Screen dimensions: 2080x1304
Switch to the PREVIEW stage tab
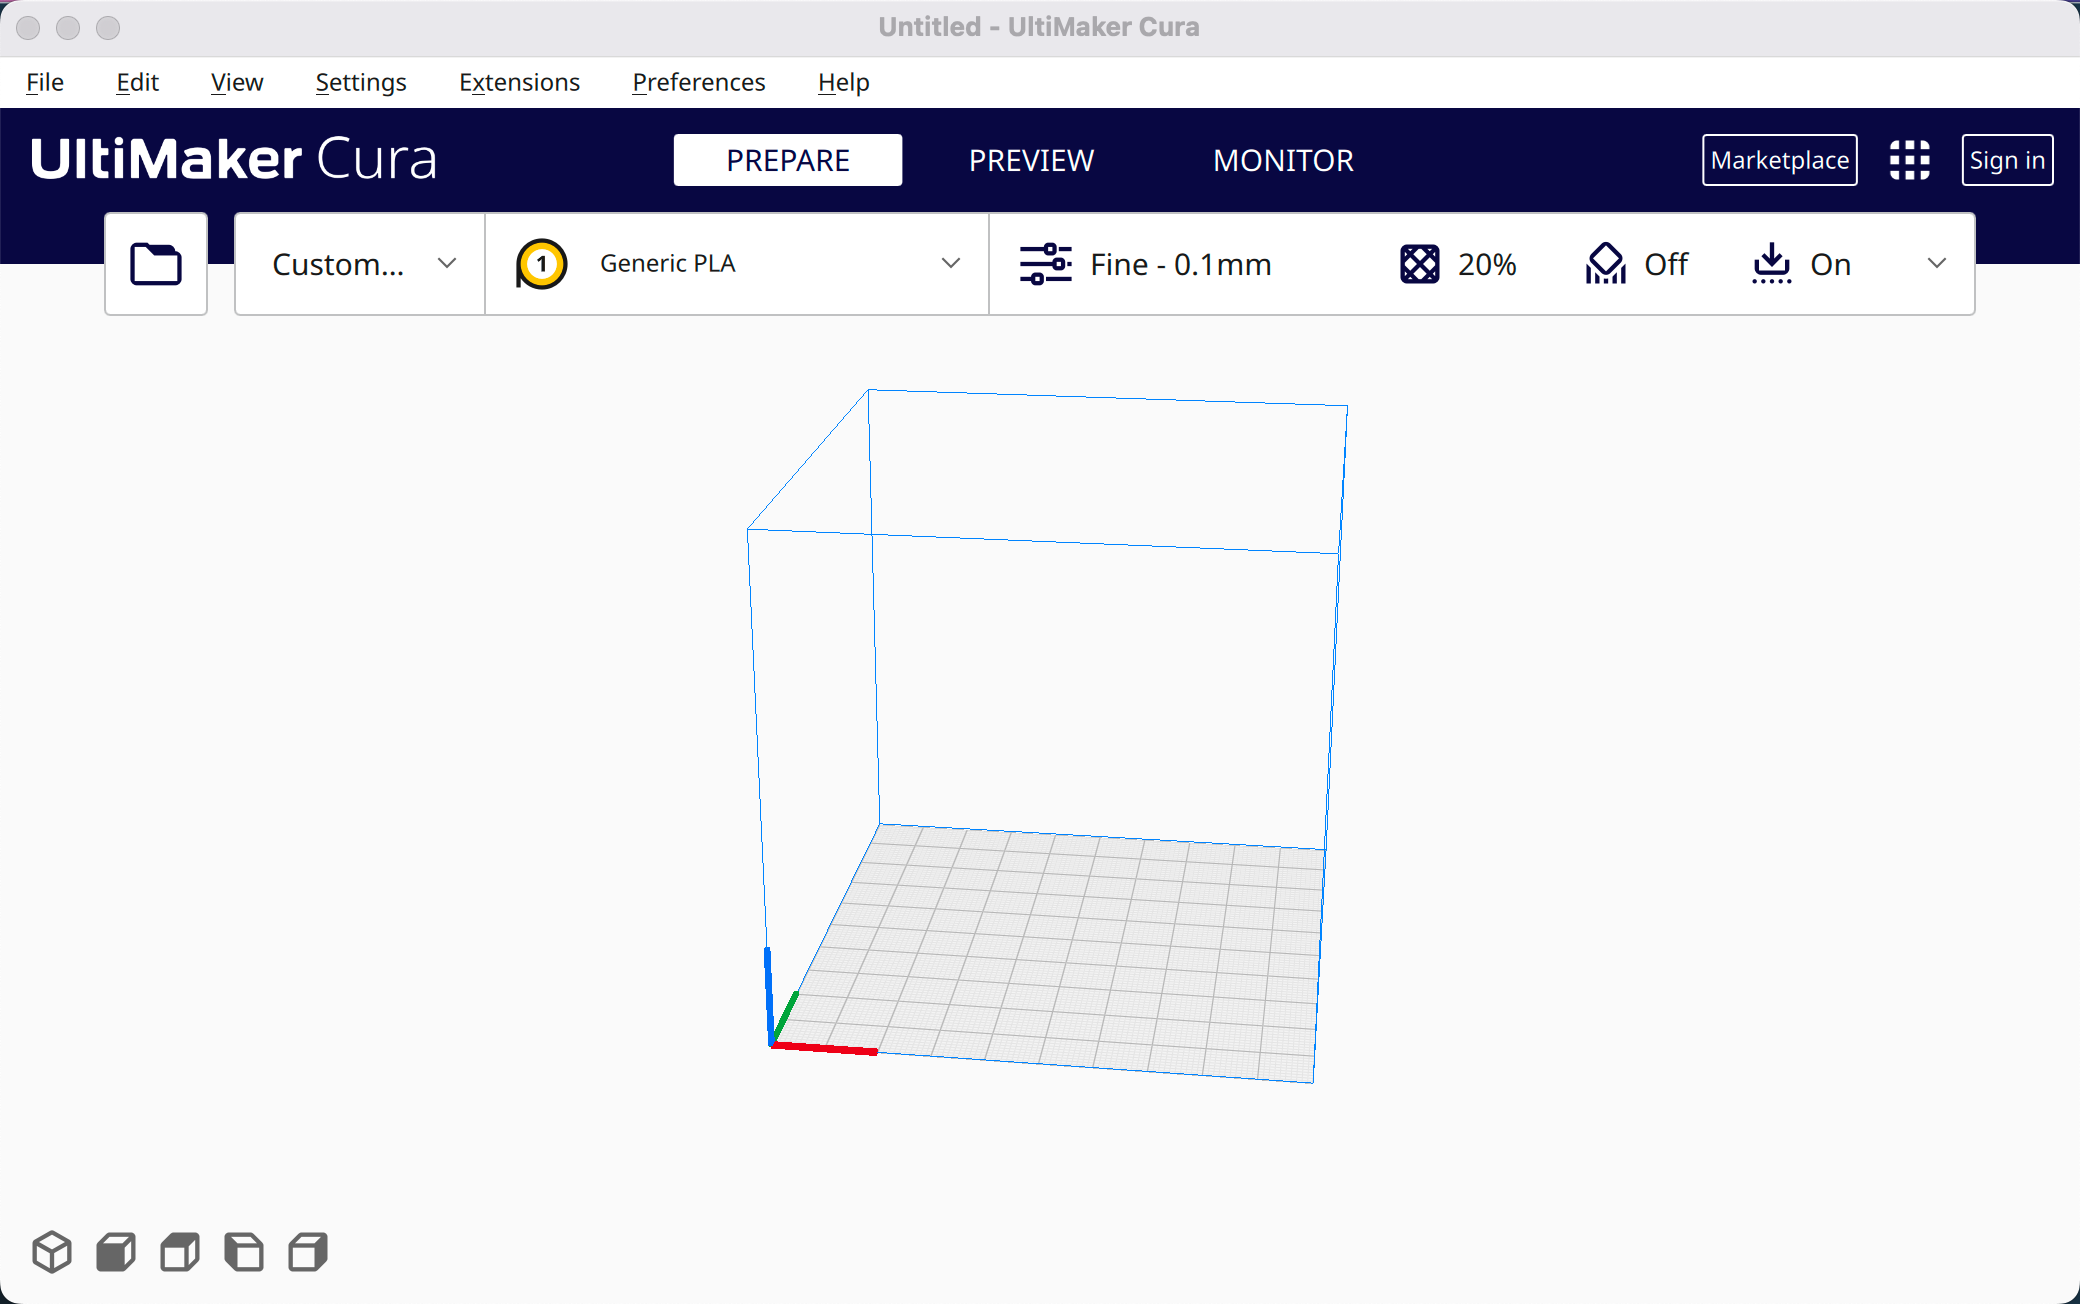tap(1031, 160)
